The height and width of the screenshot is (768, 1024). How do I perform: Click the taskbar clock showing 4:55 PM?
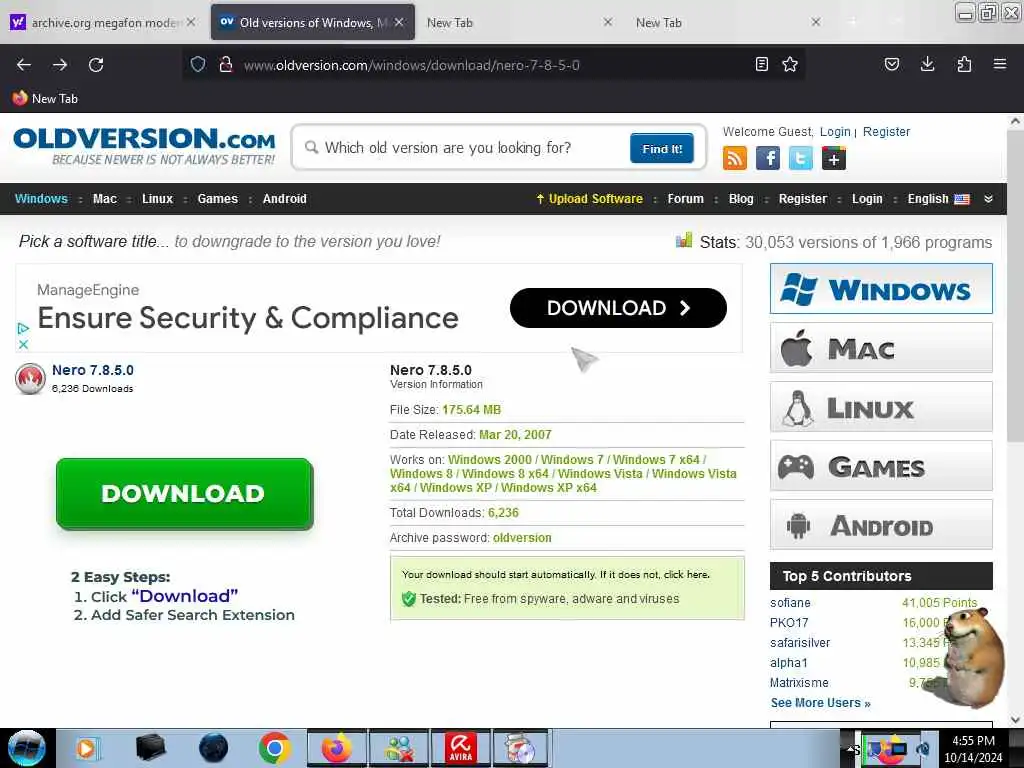point(973,749)
